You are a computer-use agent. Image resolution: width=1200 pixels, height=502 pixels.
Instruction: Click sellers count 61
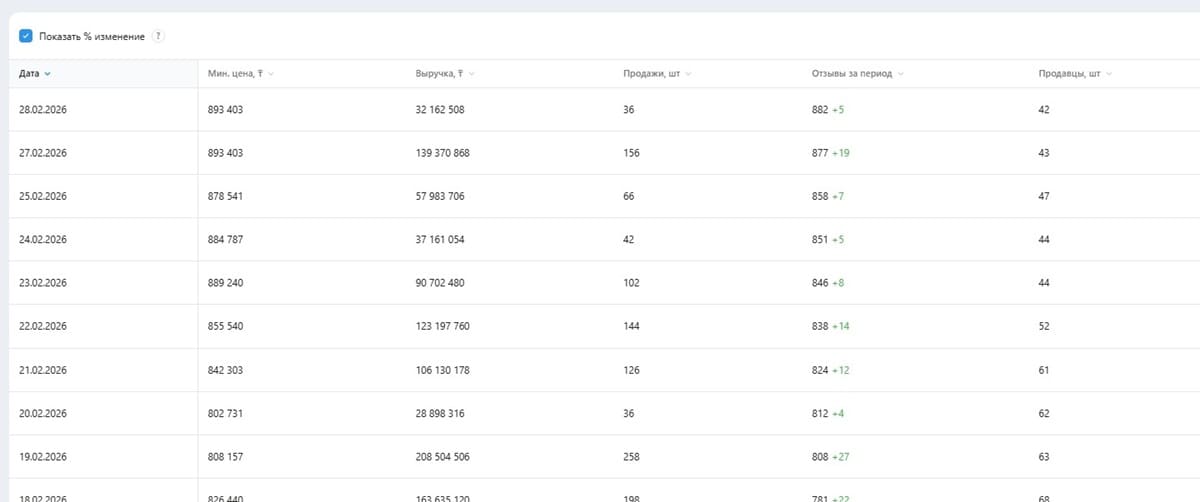click(1044, 370)
